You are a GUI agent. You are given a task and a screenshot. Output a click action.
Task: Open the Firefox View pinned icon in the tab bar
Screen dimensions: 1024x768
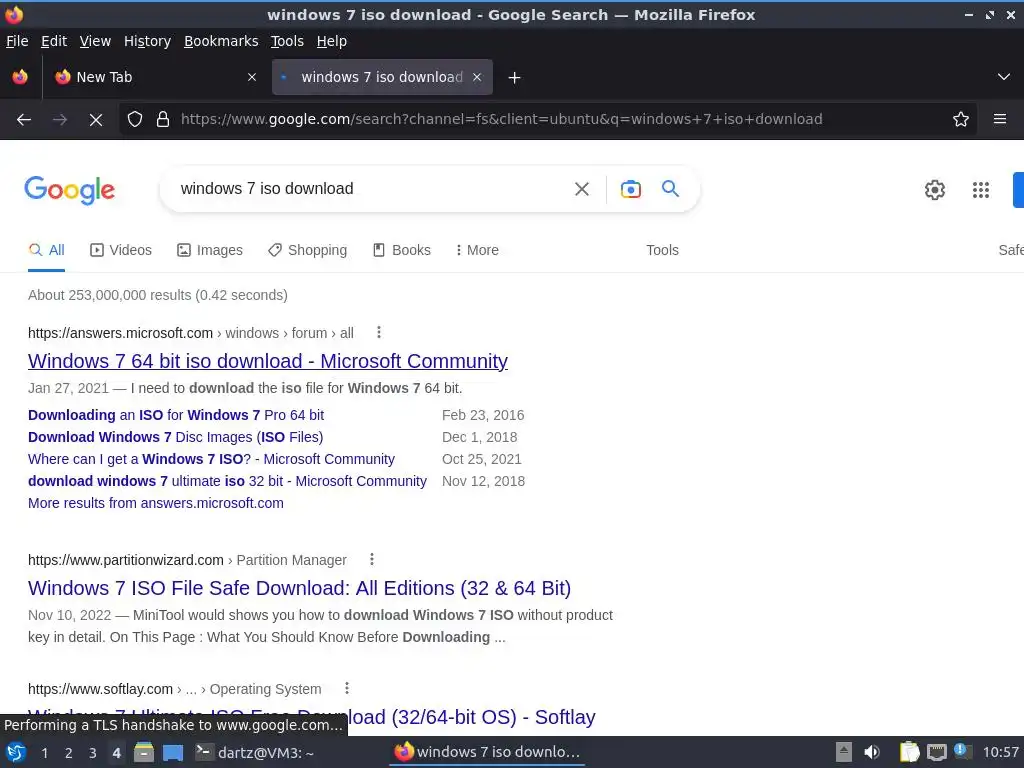(20, 77)
